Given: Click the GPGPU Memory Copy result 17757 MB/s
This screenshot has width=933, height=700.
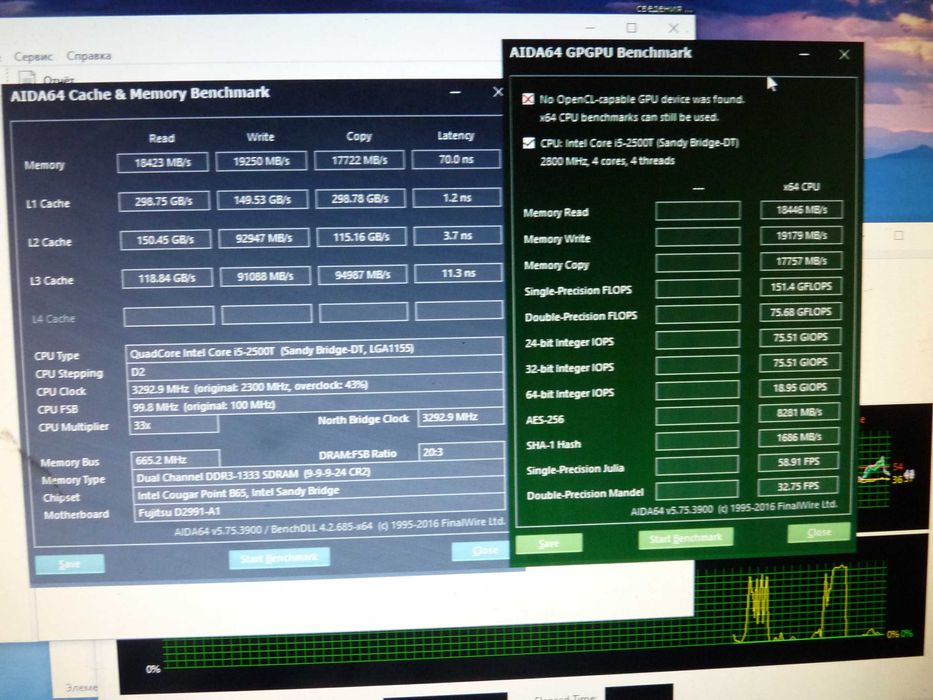Looking at the screenshot, I should tap(801, 261).
